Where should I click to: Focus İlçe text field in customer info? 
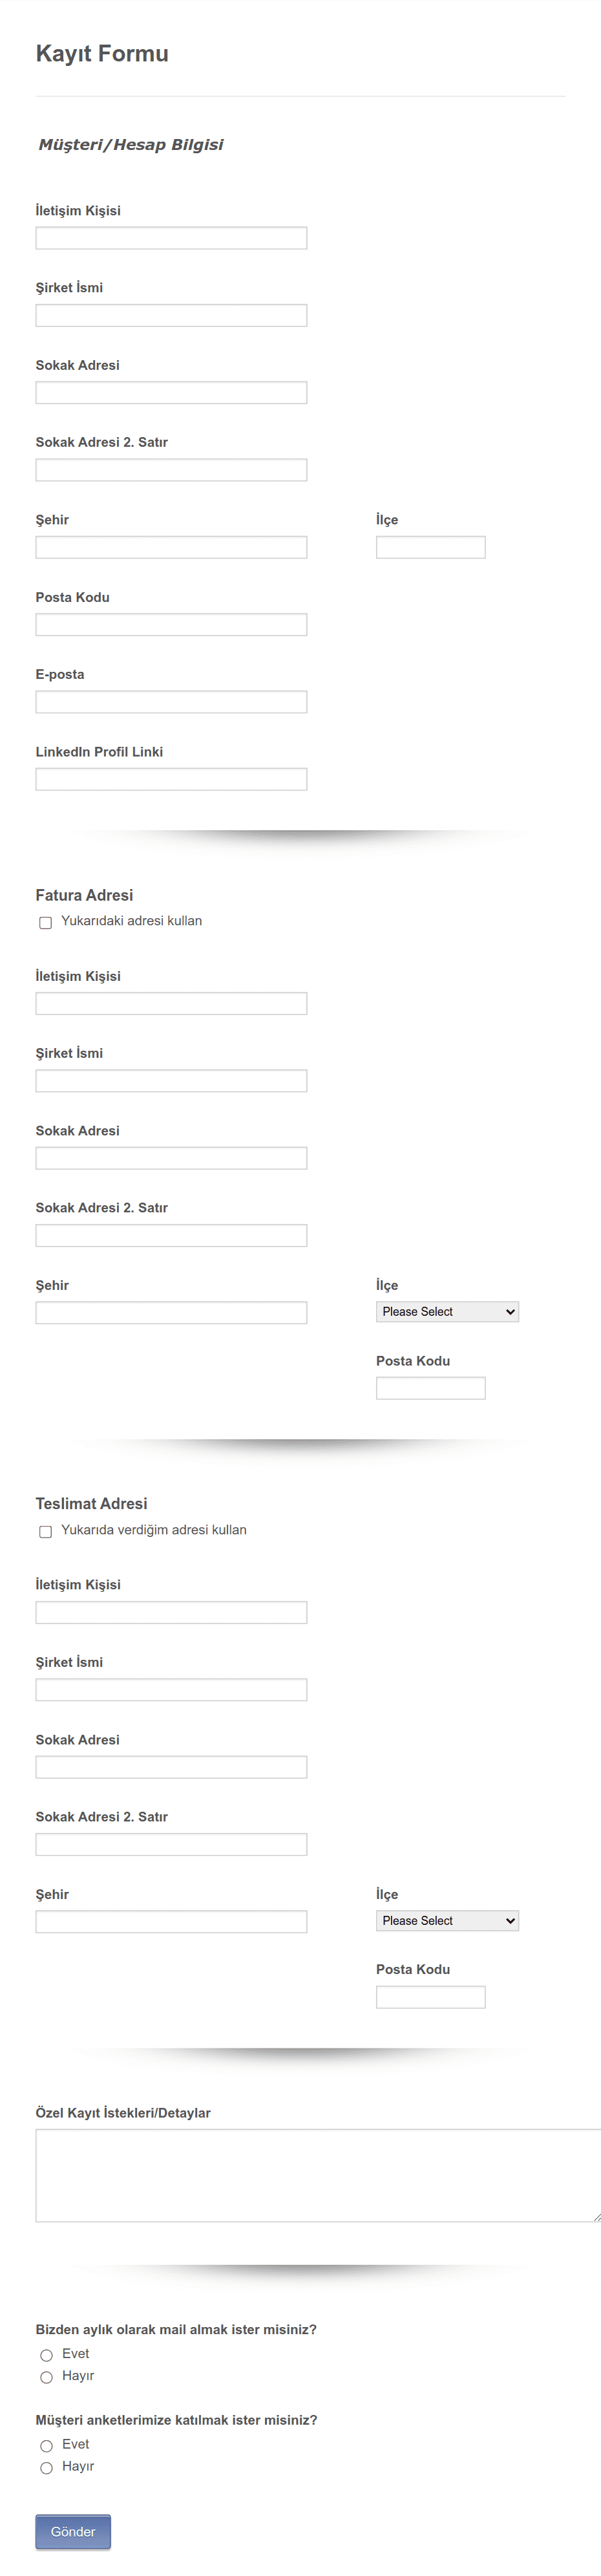tap(431, 547)
